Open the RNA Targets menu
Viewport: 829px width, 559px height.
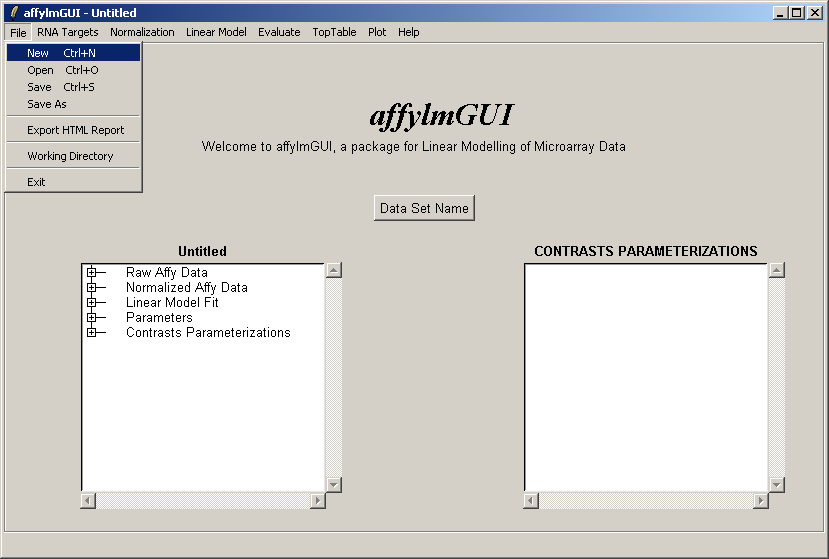(x=68, y=32)
